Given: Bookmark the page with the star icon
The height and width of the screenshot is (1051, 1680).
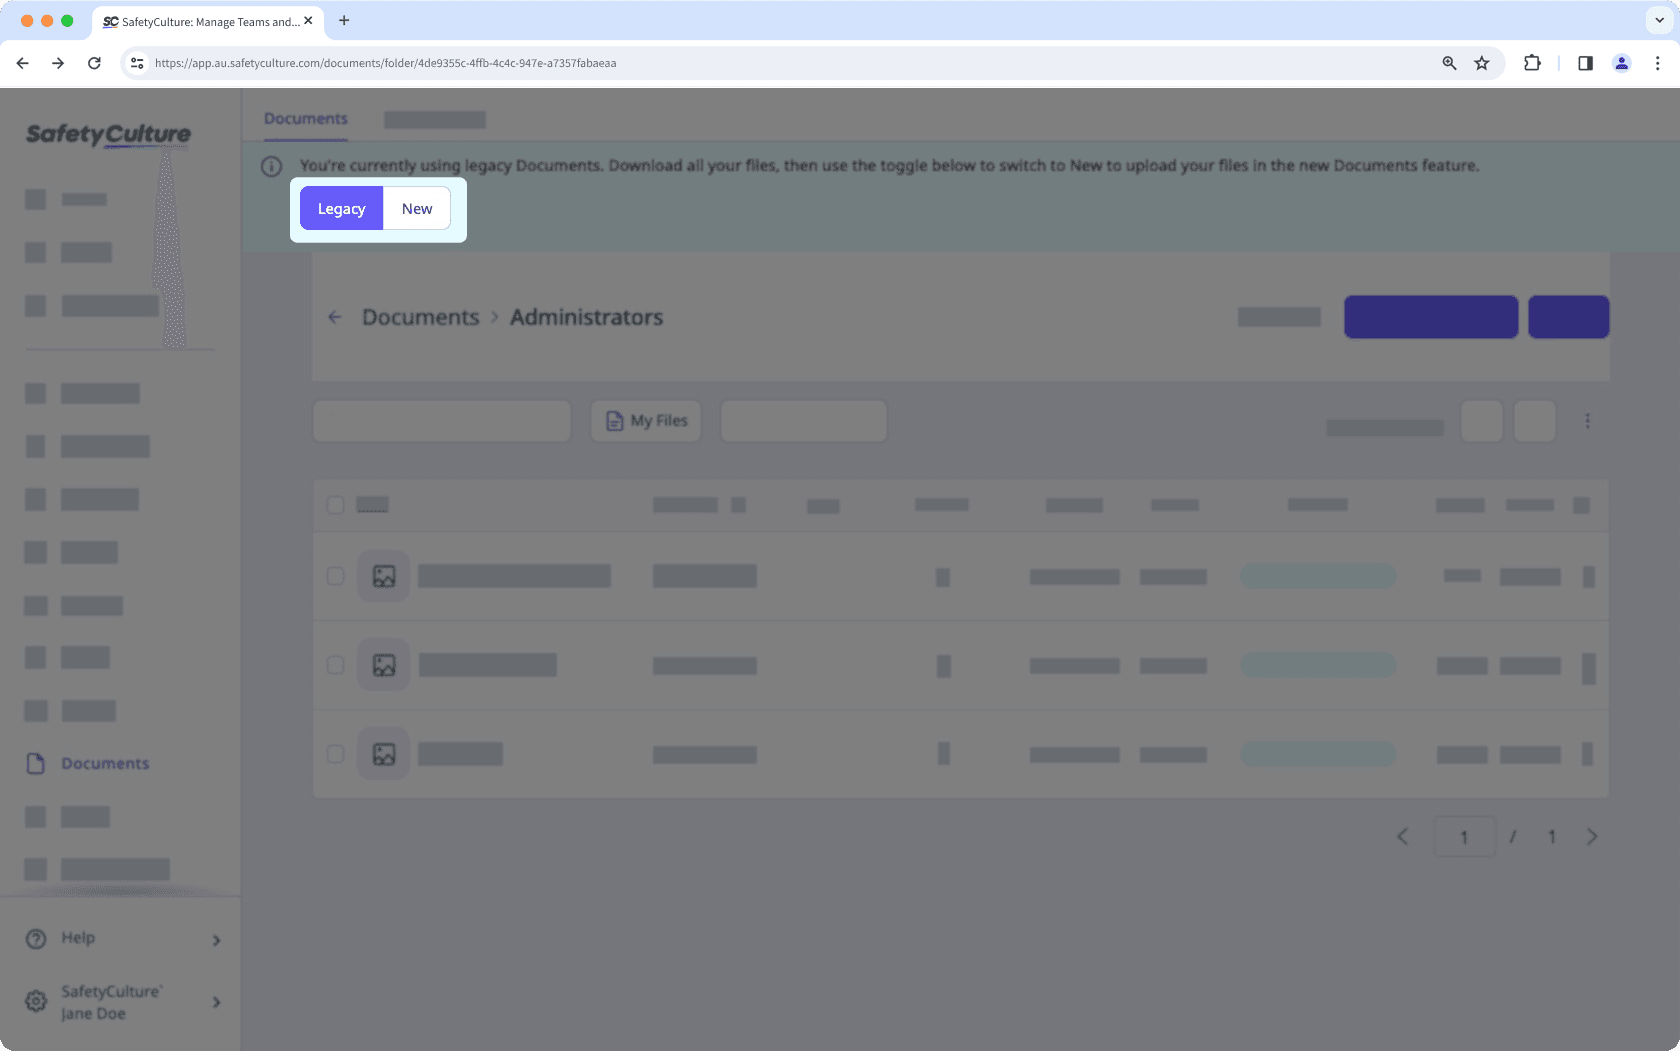Looking at the screenshot, I should (1482, 63).
